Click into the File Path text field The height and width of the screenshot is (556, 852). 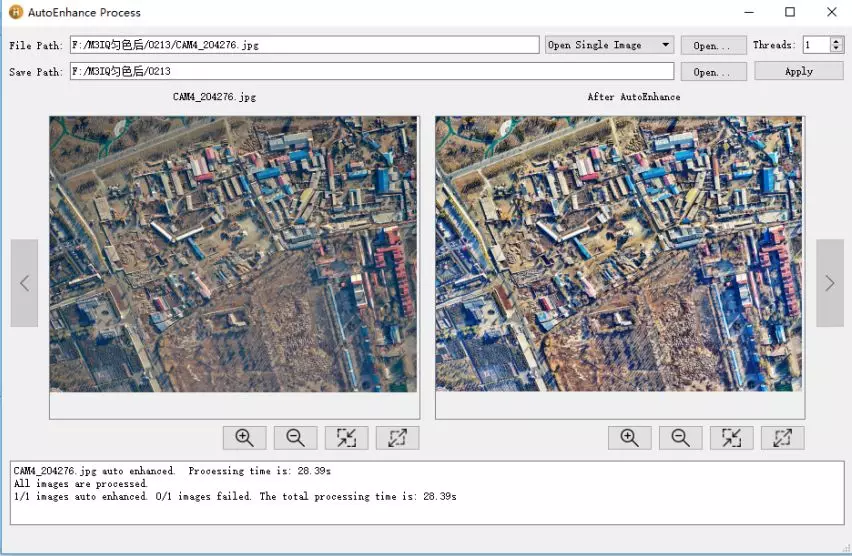click(304, 45)
